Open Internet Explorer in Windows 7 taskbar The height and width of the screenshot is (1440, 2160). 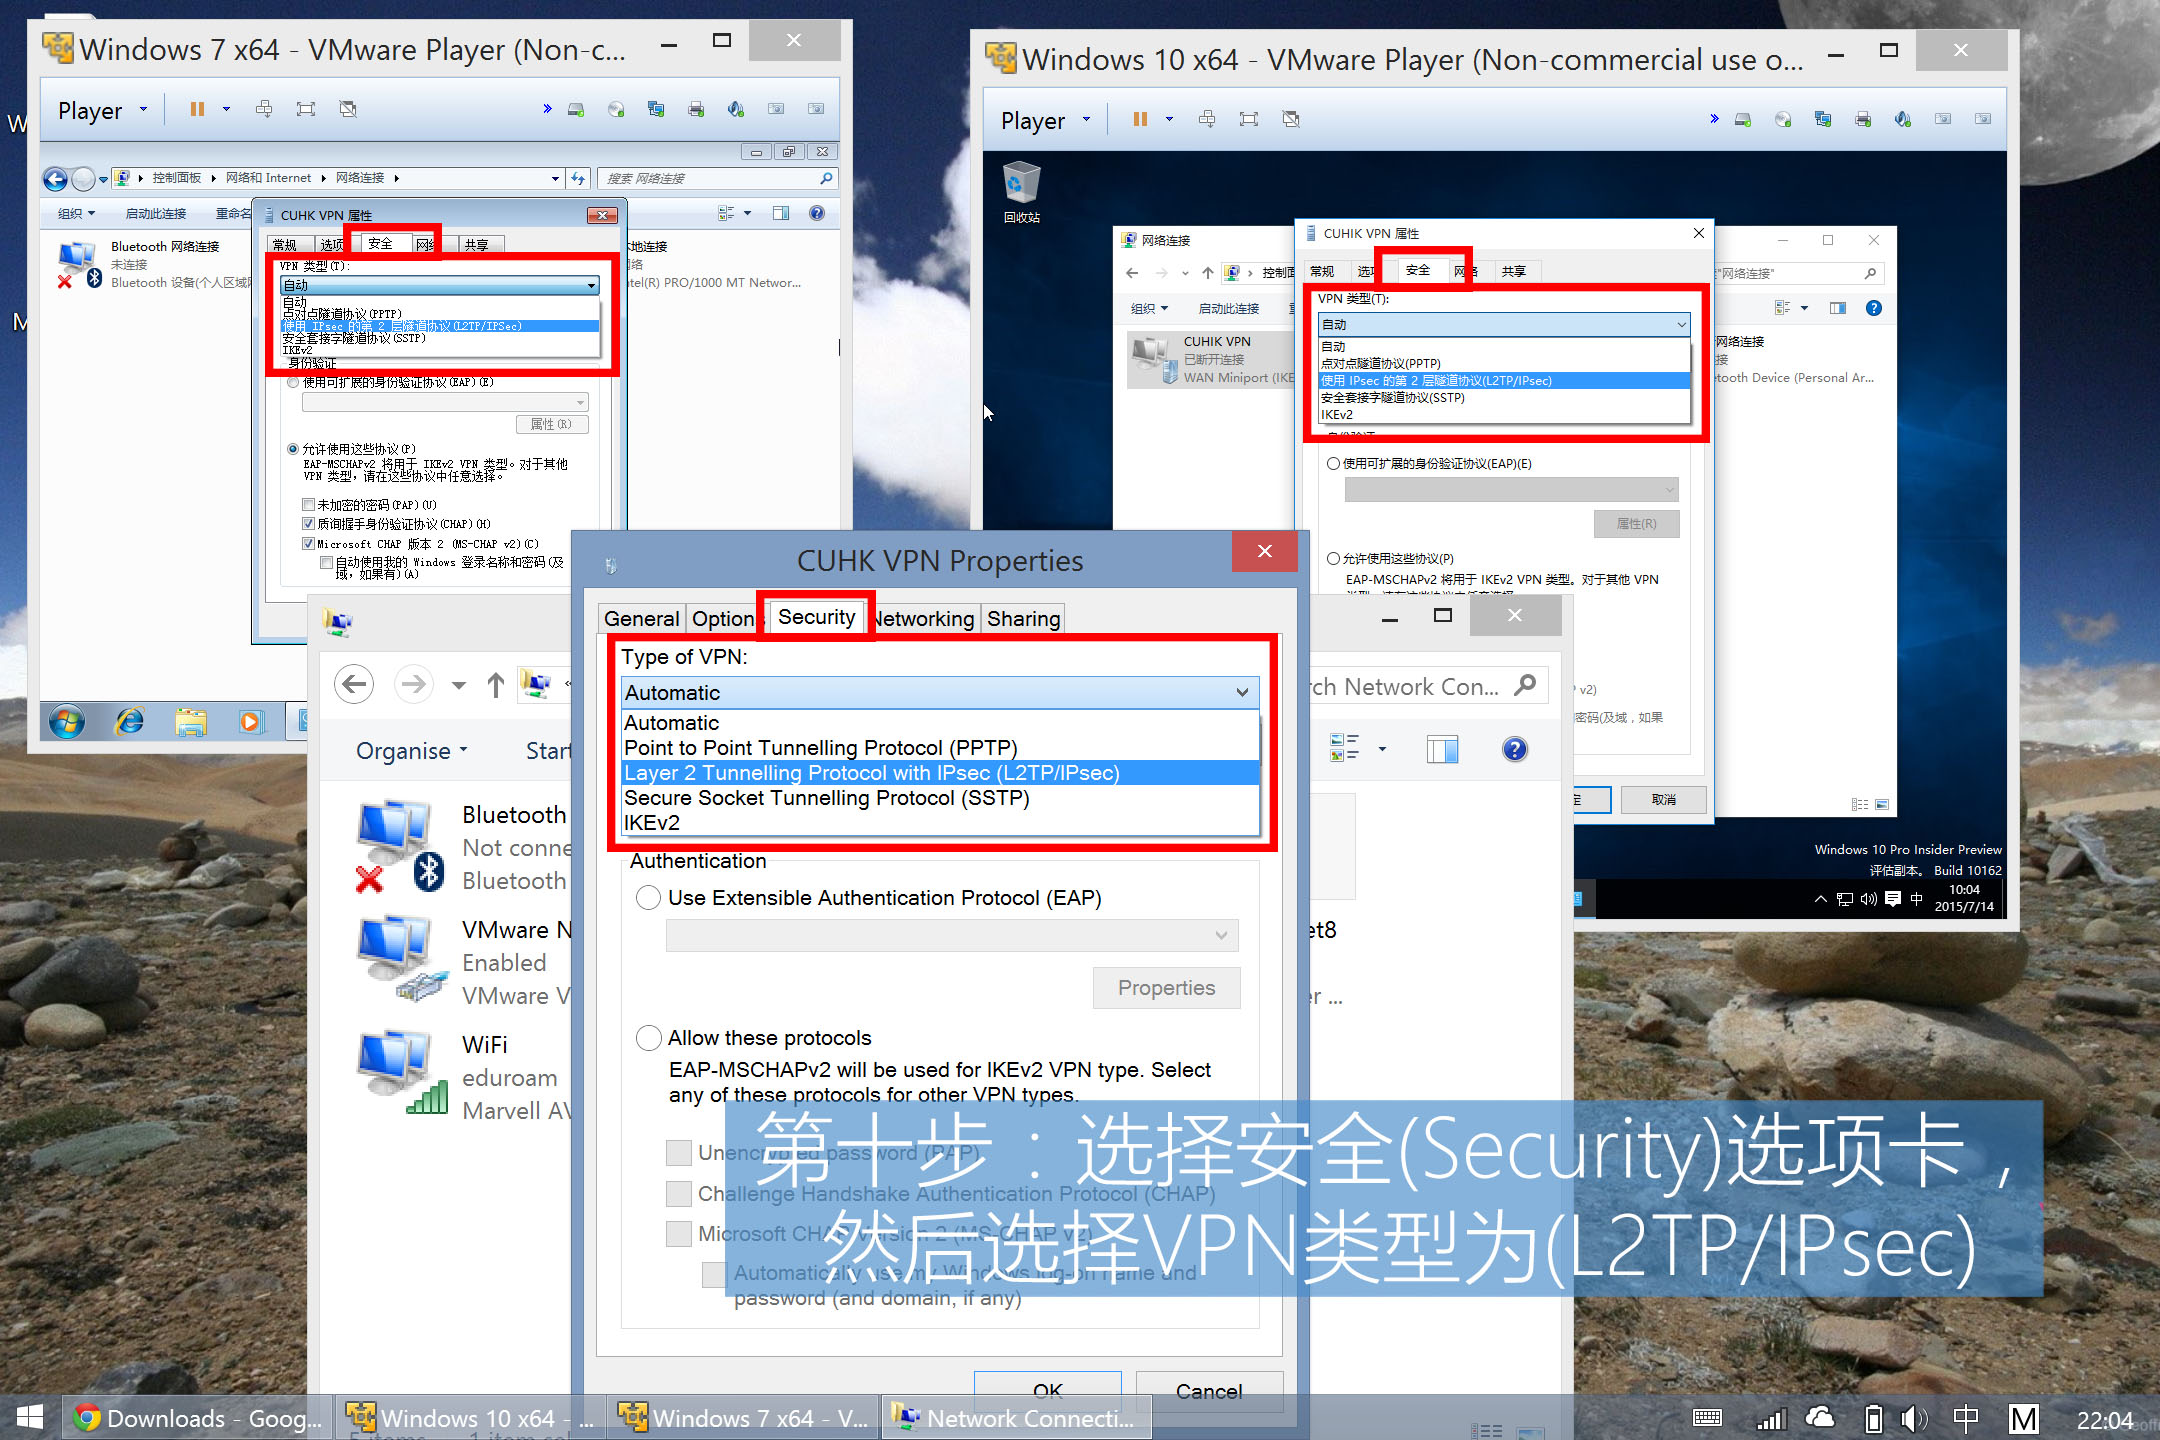(130, 721)
